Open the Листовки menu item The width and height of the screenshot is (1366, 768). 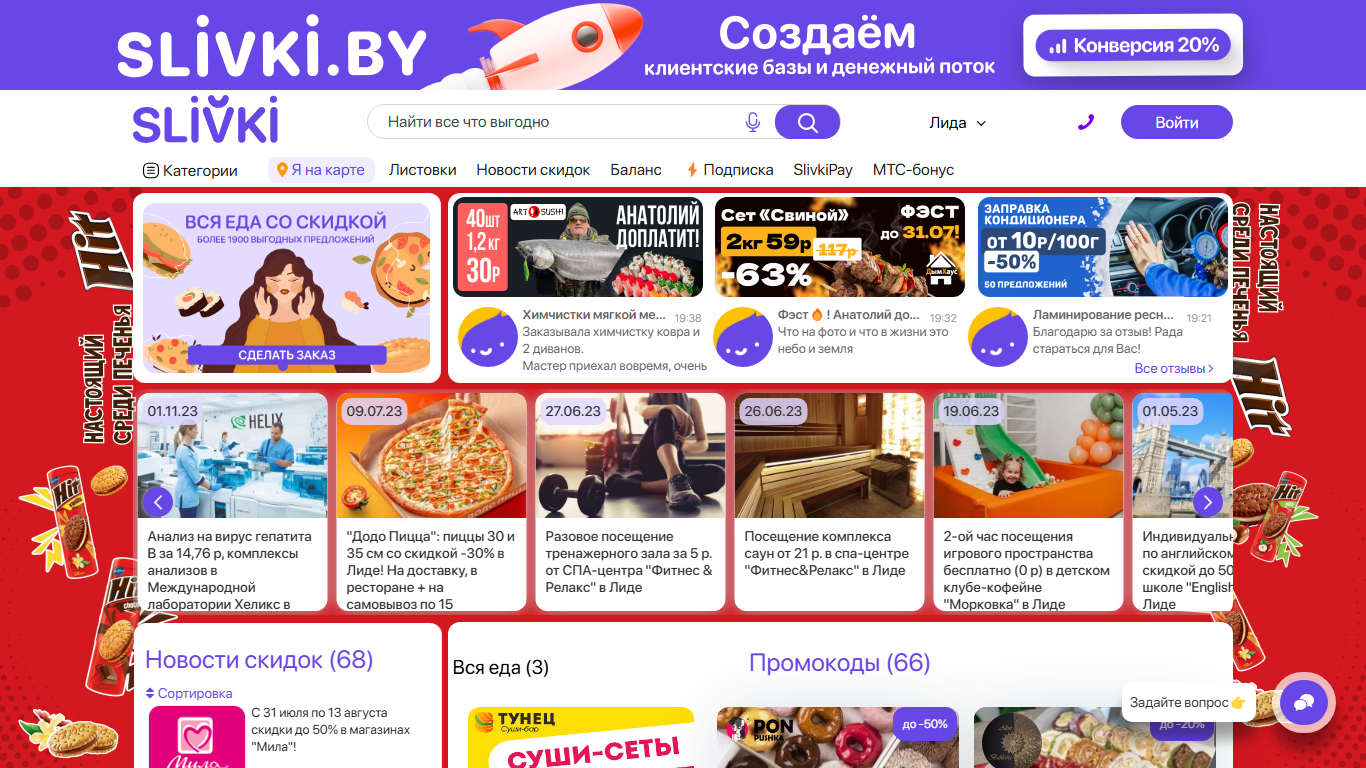tap(422, 170)
